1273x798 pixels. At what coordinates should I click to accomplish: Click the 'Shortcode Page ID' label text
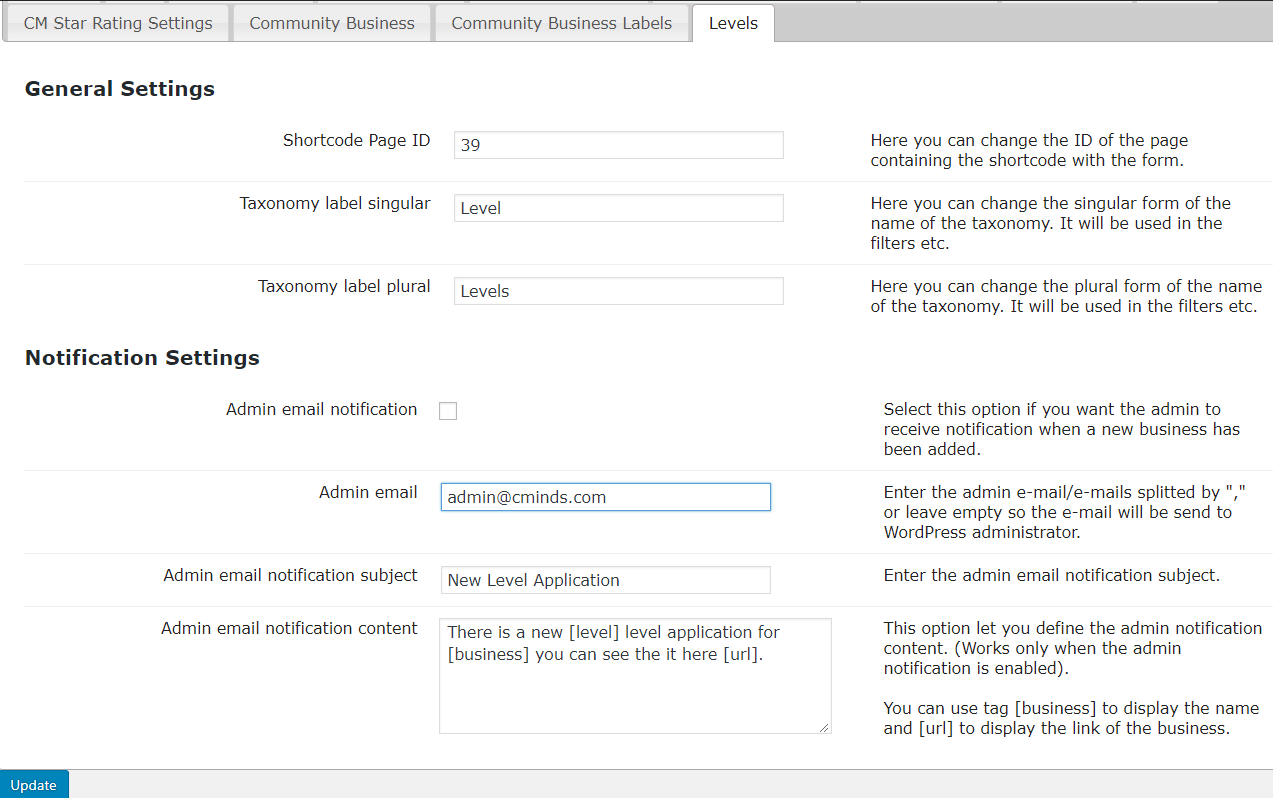point(356,140)
